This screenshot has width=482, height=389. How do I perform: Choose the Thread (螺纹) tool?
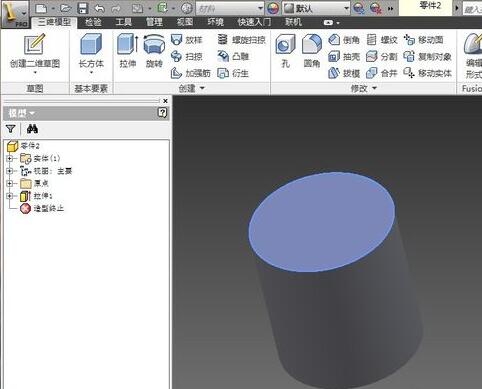click(x=382, y=40)
